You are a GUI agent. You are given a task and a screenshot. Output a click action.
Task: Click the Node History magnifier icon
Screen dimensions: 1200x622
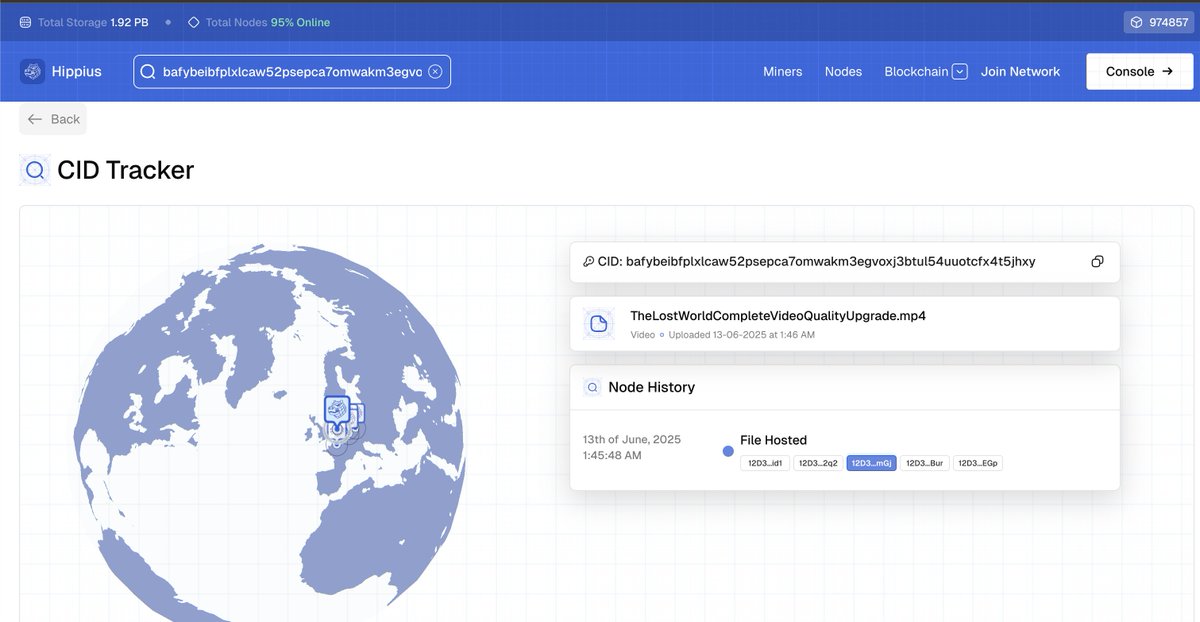(x=592, y=387)
